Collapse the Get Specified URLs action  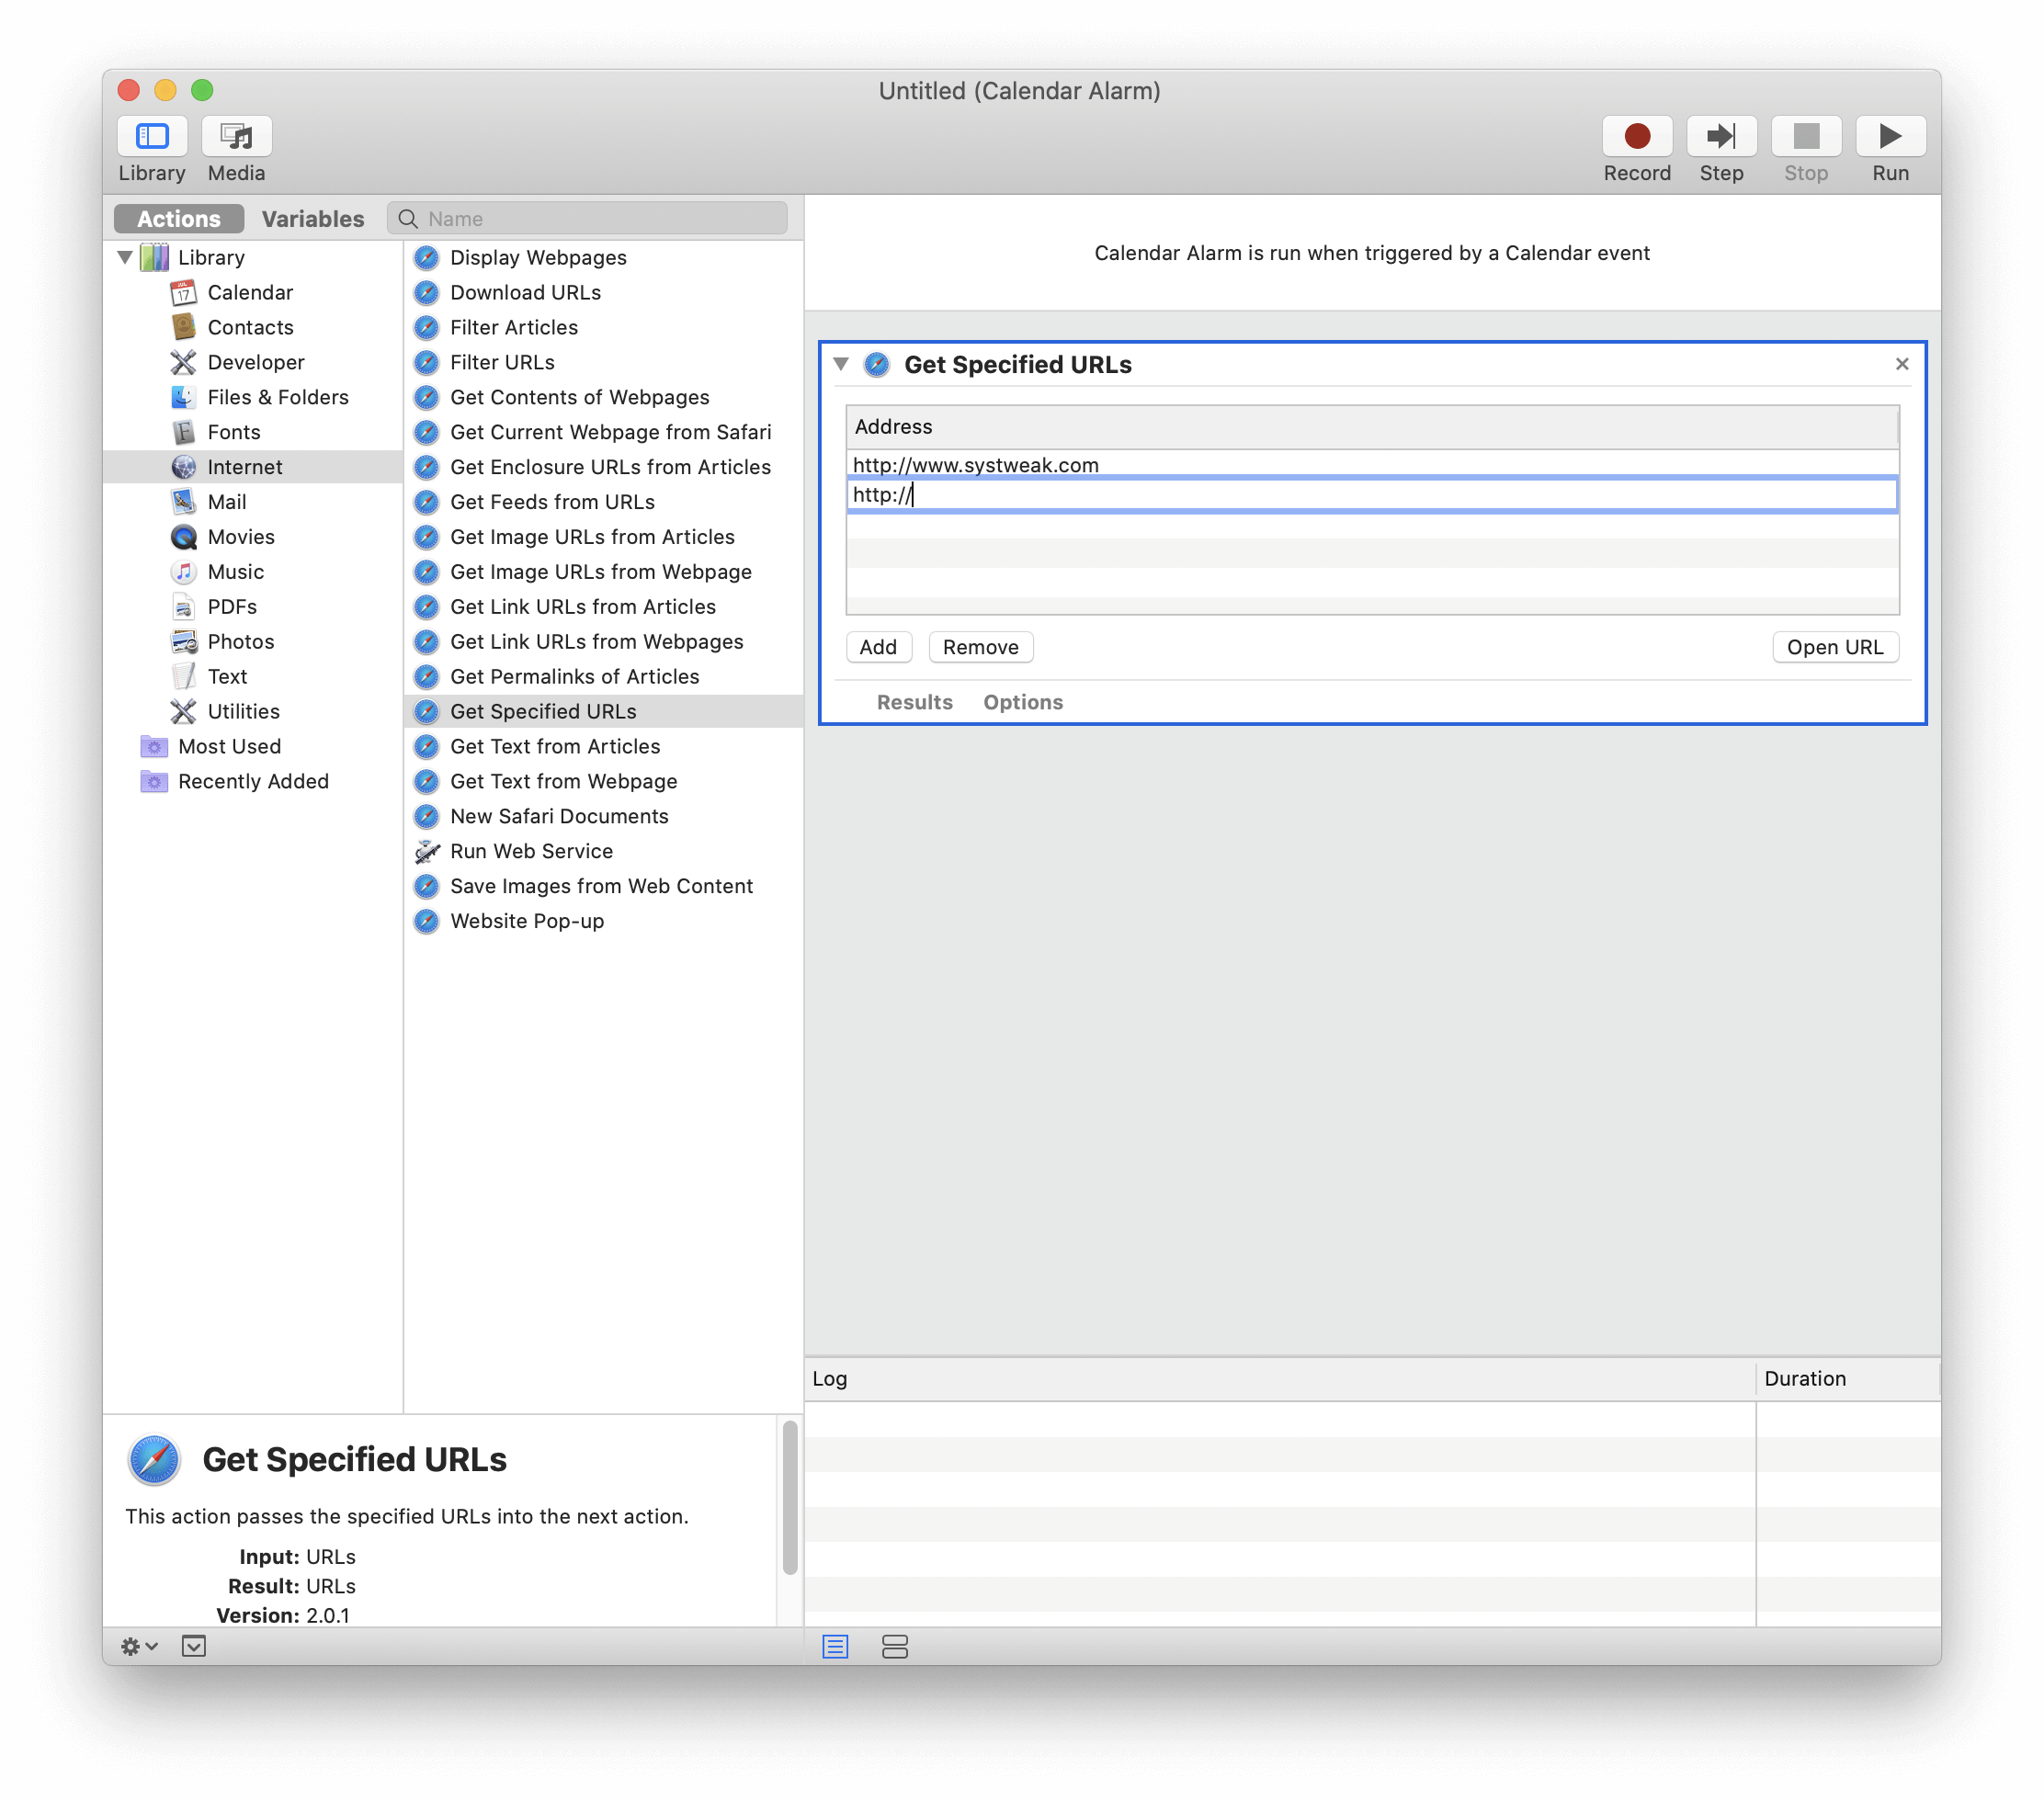click(x=841, y=364)
